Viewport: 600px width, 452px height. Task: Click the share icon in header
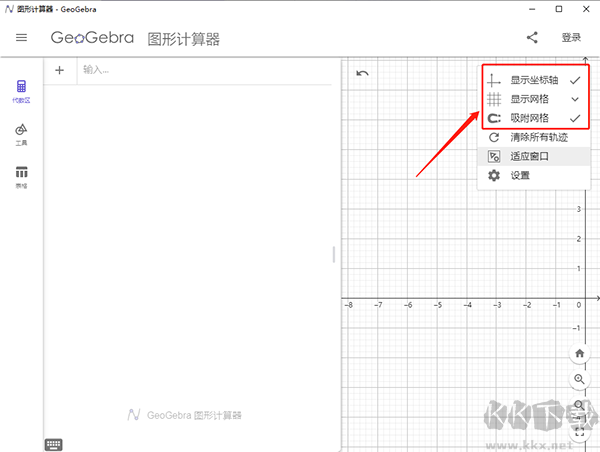point(532,38)
